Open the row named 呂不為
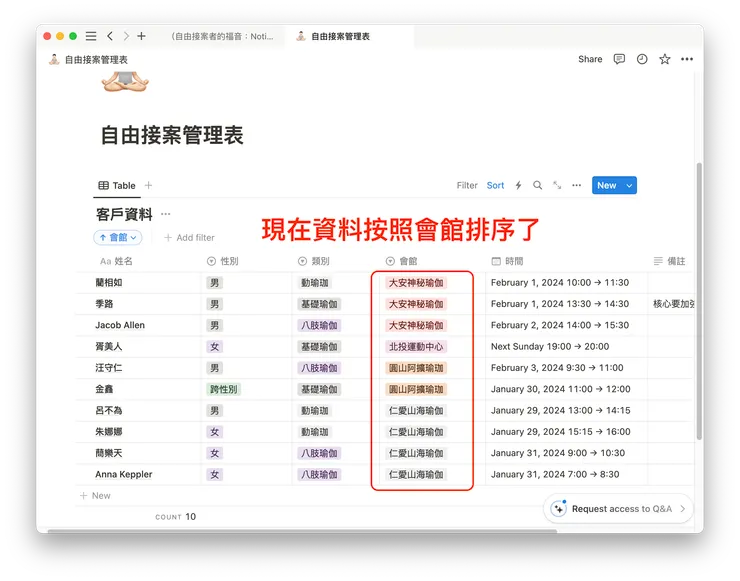Viewport: 740px width, 581px height. click(109, 410)
